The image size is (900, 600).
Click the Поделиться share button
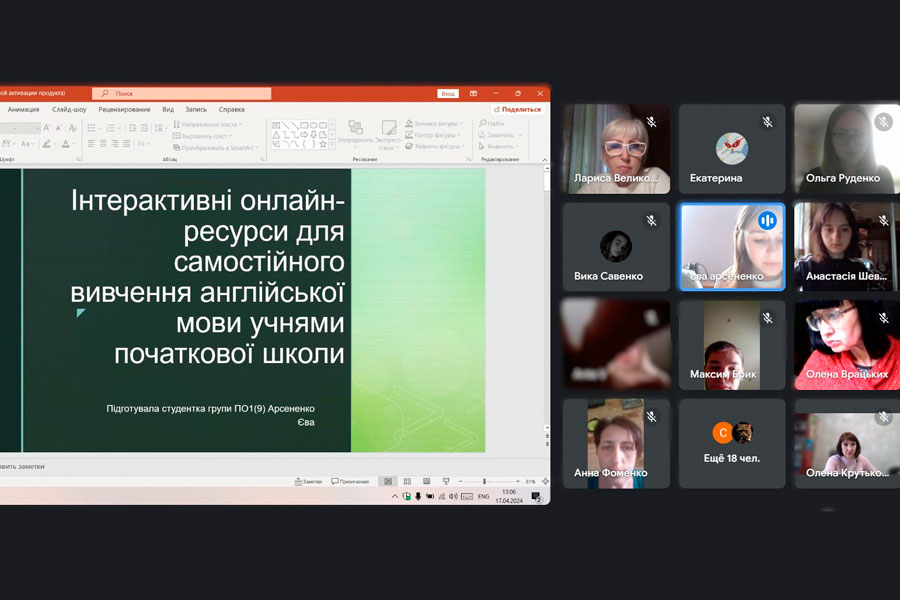point(517,109)
